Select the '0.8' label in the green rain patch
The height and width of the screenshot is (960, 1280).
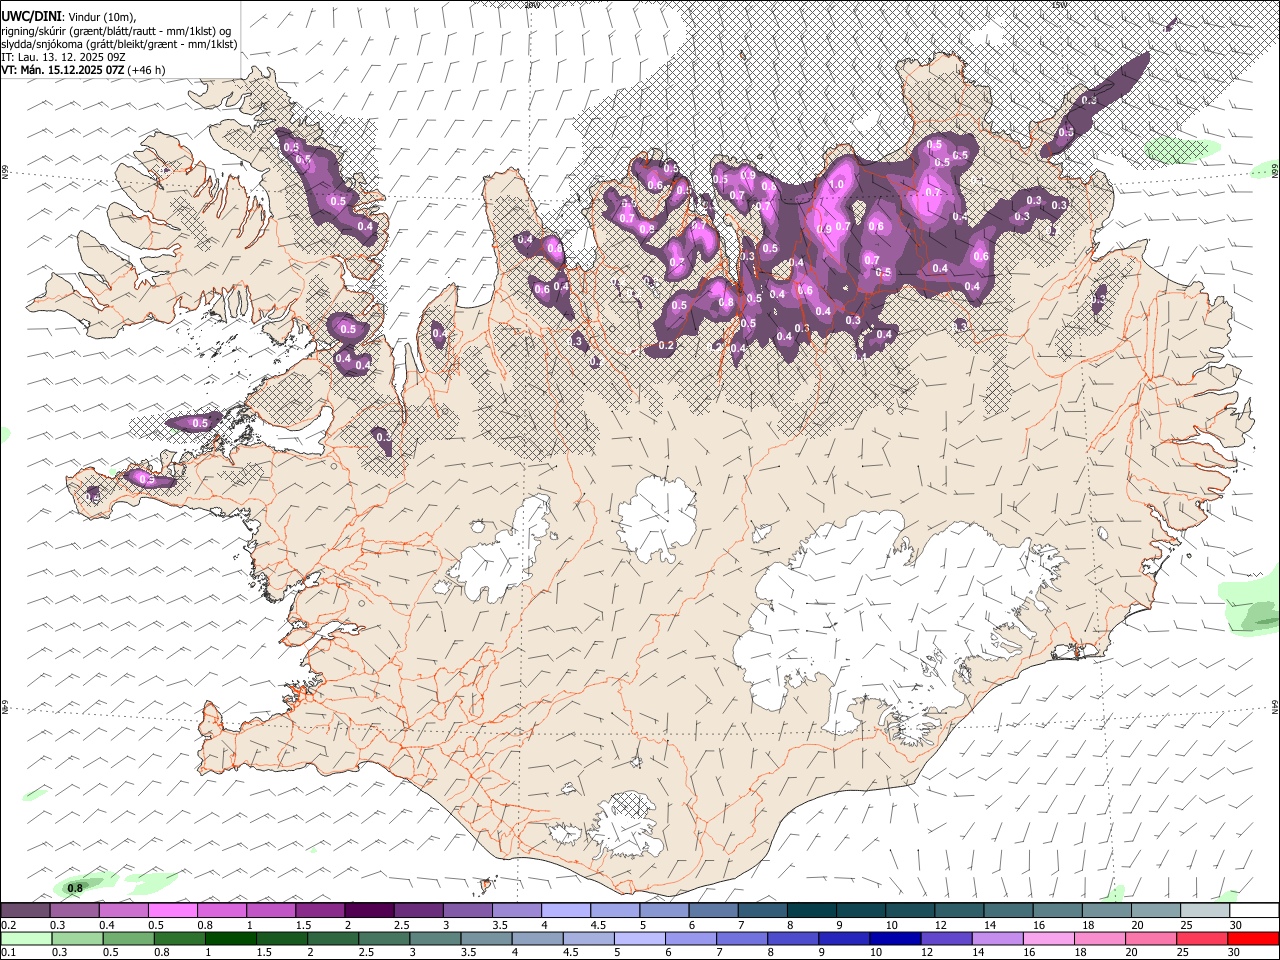pos(75,888)
